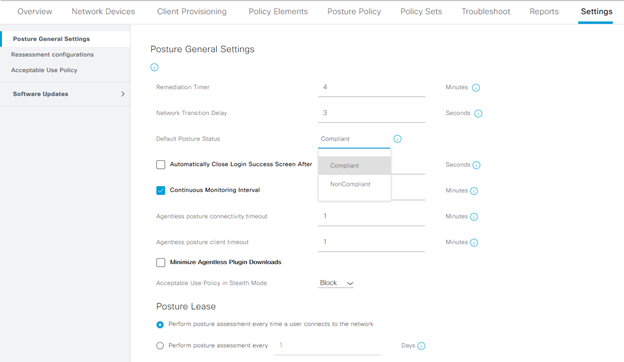Image resolution: width=624 pixels, height=362 pixels.
Task: Go to Client Provisioning tab
Action: click(191, 12)
